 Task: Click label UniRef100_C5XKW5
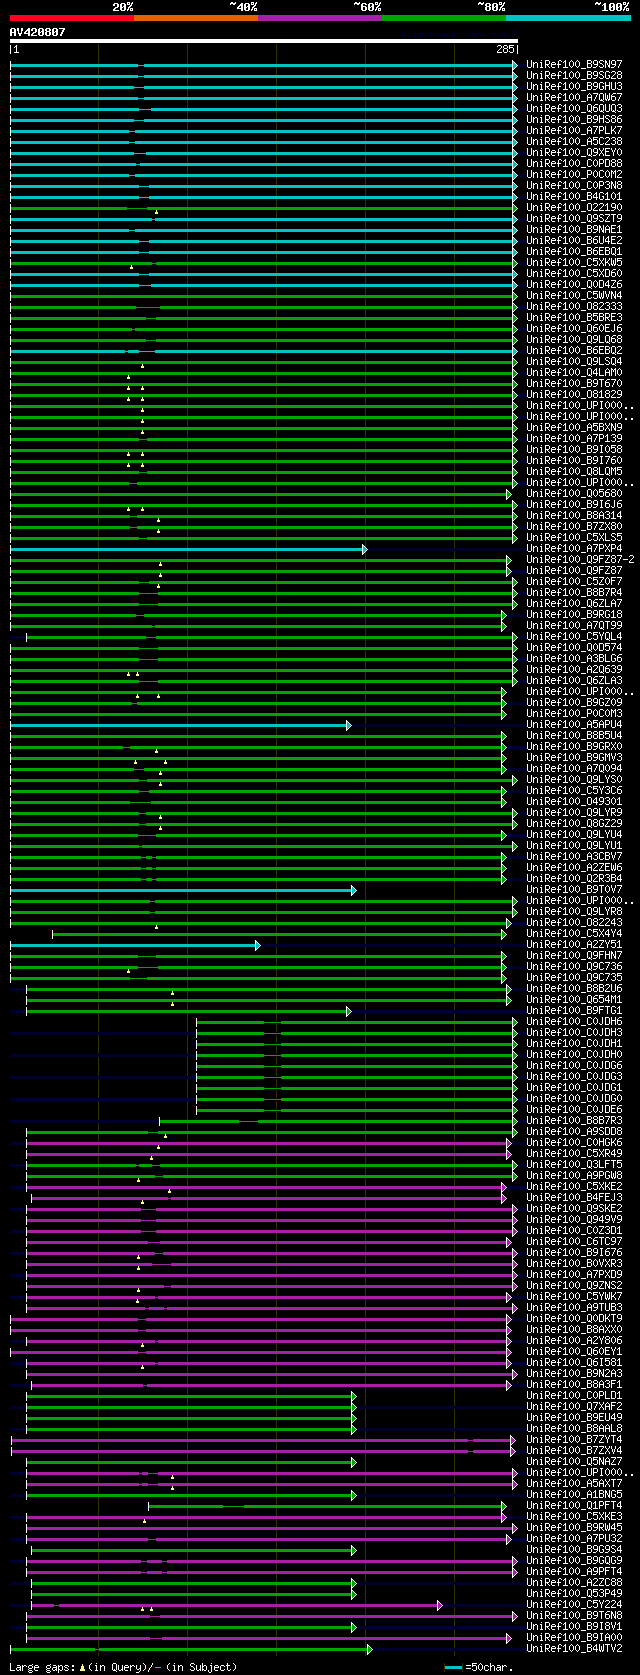[574, 263]
